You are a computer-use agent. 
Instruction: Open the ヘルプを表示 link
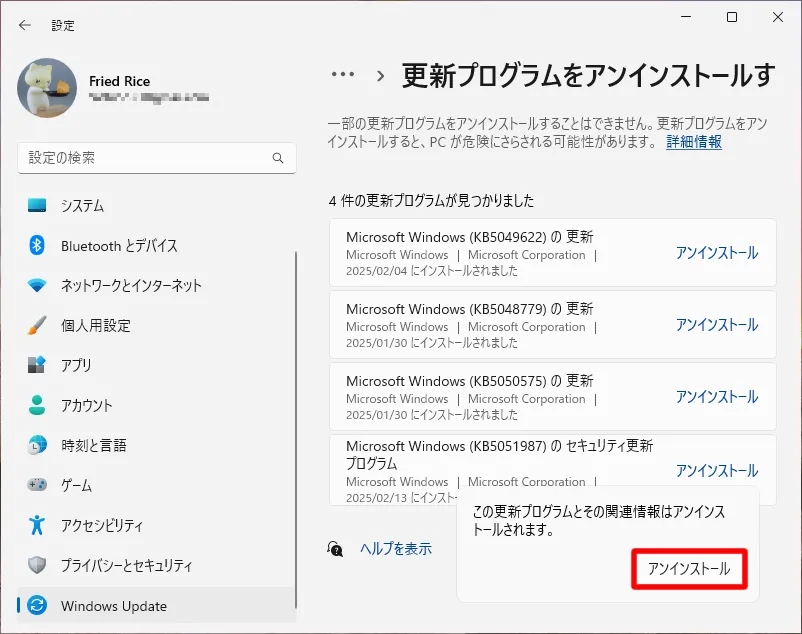396,549
